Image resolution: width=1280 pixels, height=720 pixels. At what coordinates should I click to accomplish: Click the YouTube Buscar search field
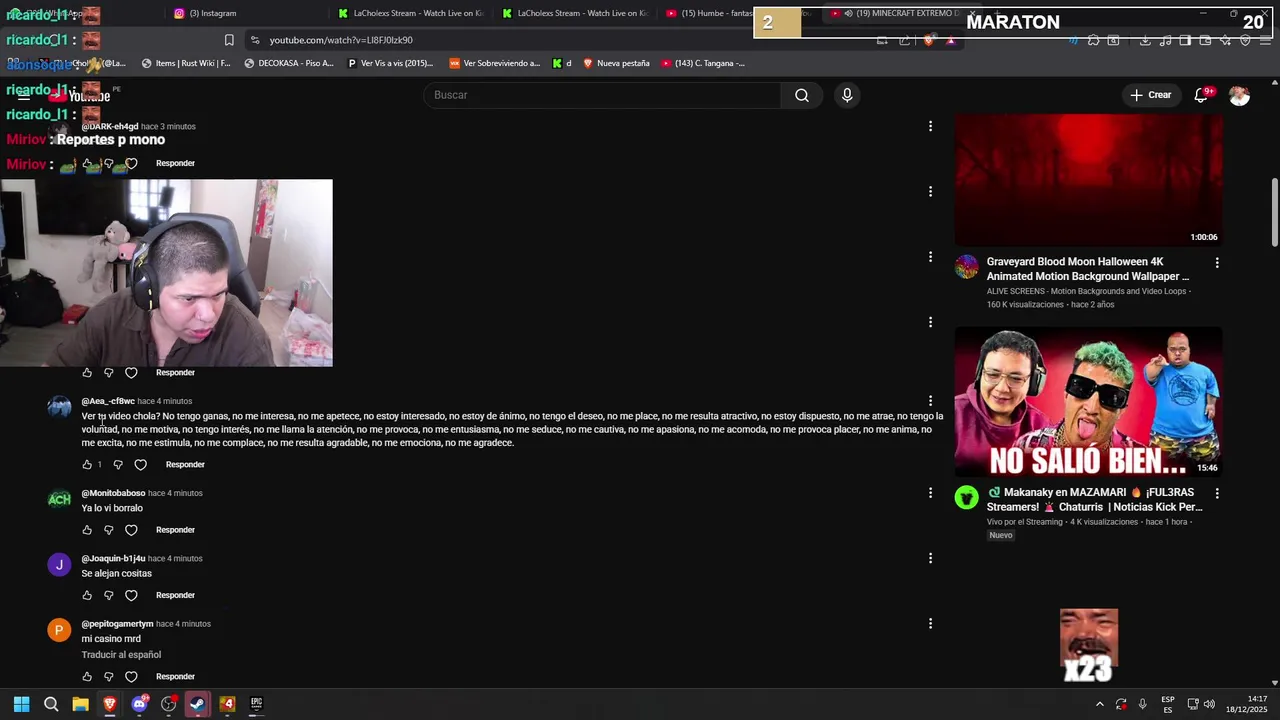(x=602, y=95)
